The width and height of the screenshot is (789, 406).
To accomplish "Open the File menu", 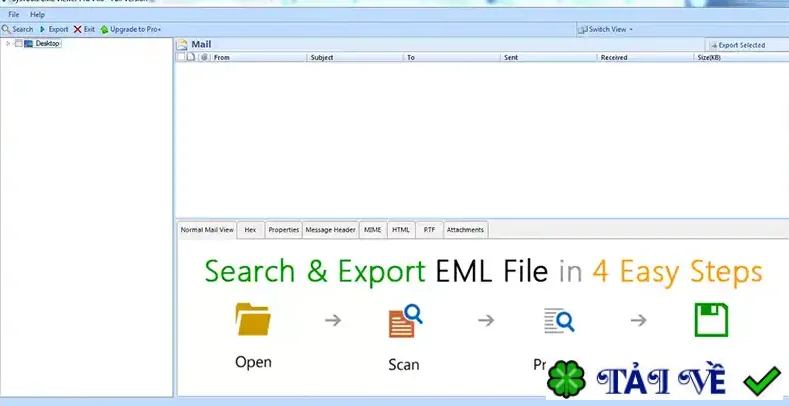I will coord(14,15).
